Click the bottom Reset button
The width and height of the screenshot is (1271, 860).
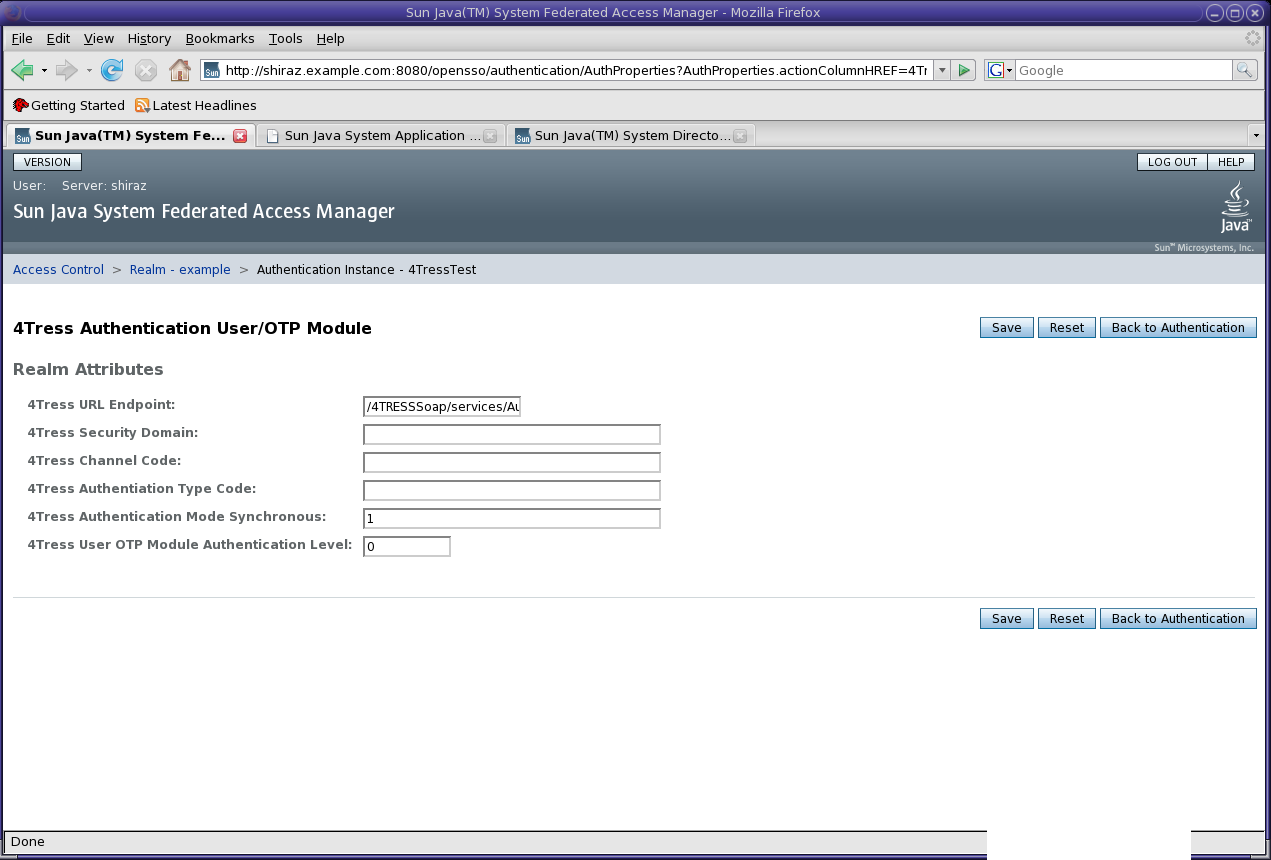point(1067,619)
